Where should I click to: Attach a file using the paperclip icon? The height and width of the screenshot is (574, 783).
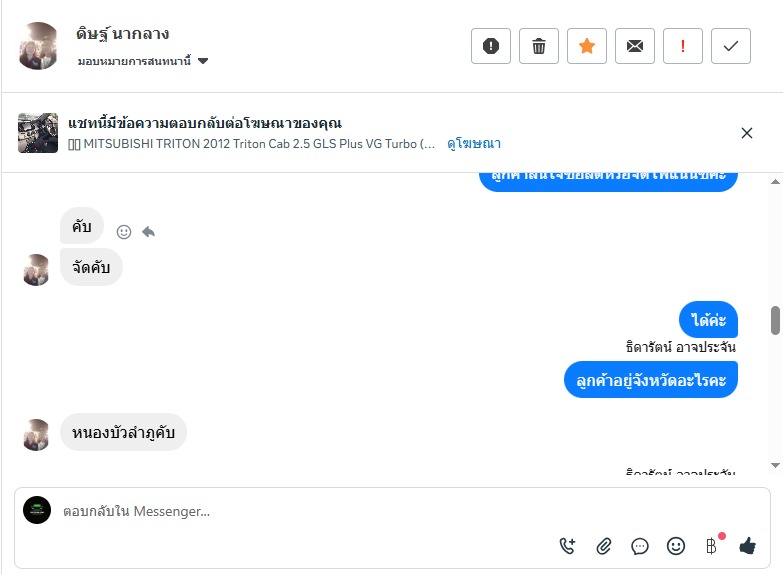(x=604, y=546)
